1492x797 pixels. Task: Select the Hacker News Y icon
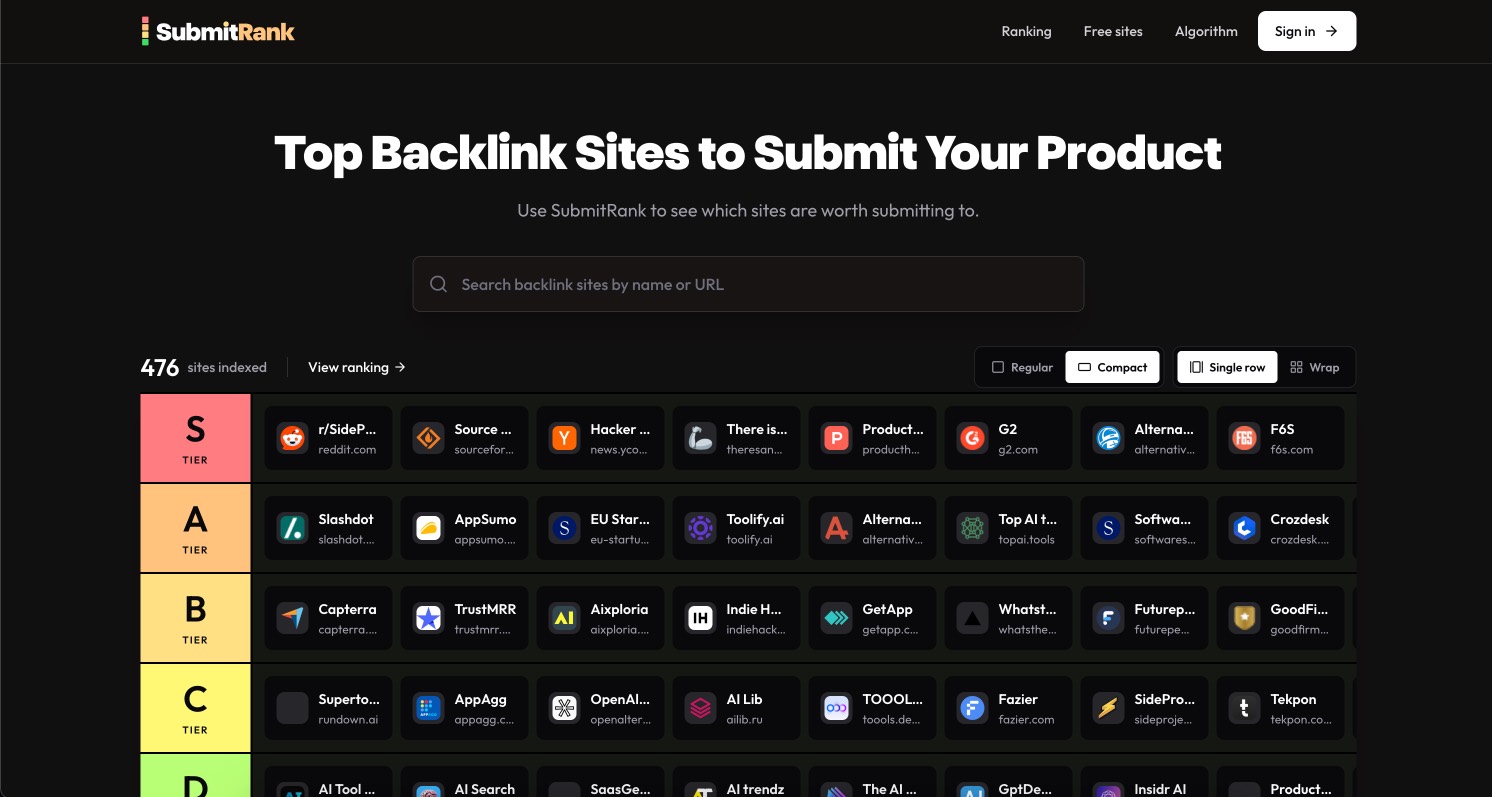point(565,438)
